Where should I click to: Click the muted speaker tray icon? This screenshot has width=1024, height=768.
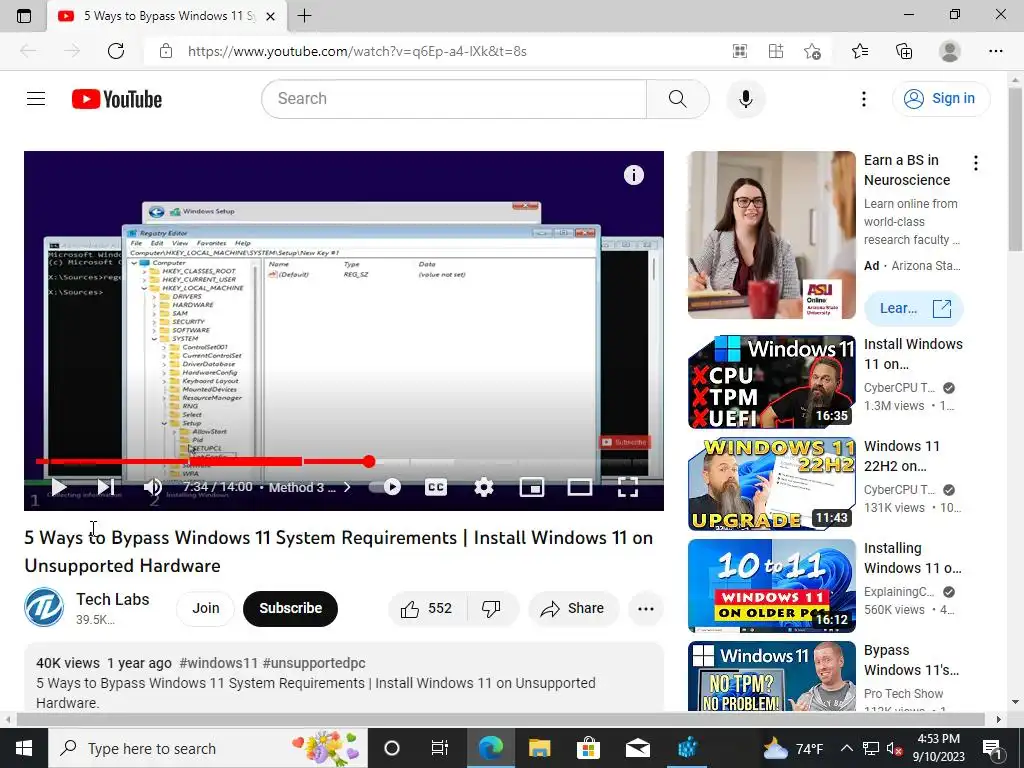tap(895, 748)
